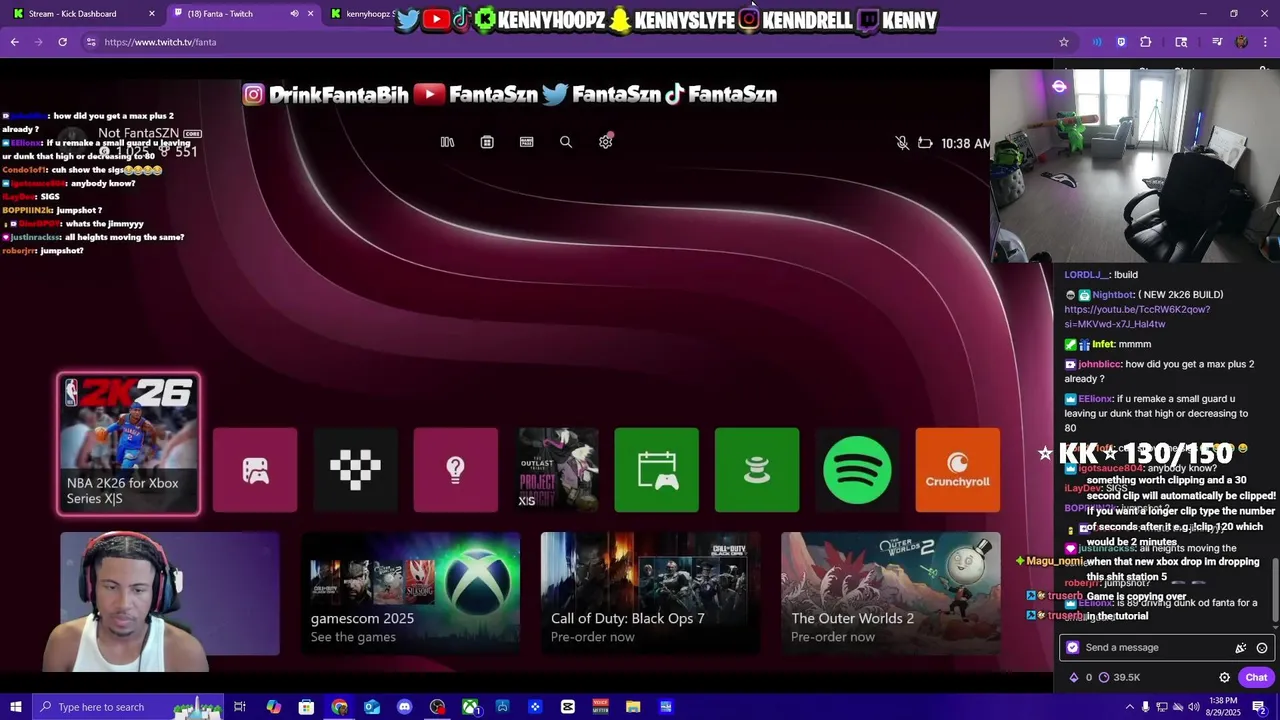Open the tab search icon in browser toolbar
Screen dimensions: 1280x720
1181,42
